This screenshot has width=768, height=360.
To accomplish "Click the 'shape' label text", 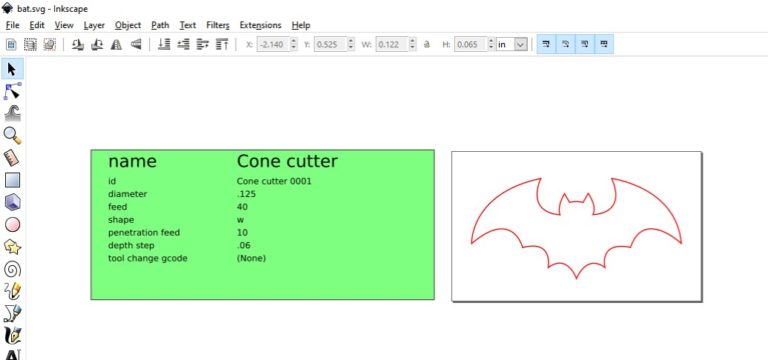I will [x=121, y=220].
